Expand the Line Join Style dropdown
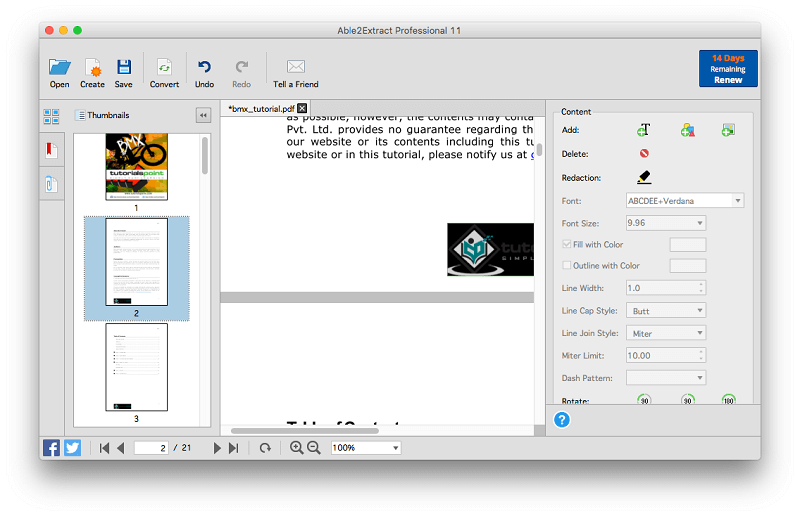800x516 pixels. (666, 333)
